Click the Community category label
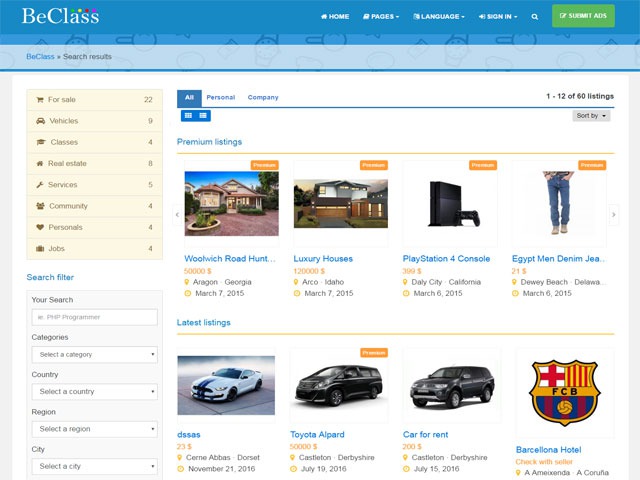 (68, 206)
